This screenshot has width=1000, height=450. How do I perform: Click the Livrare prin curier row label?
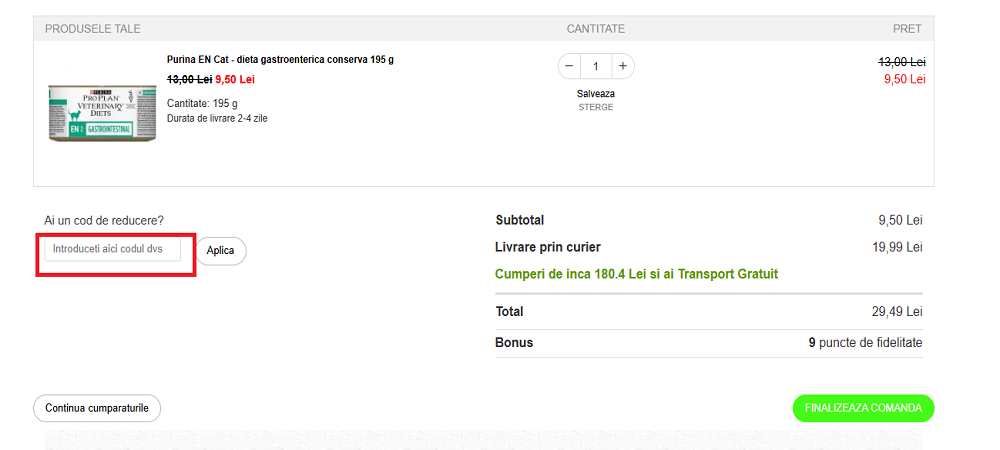point(548,247)
